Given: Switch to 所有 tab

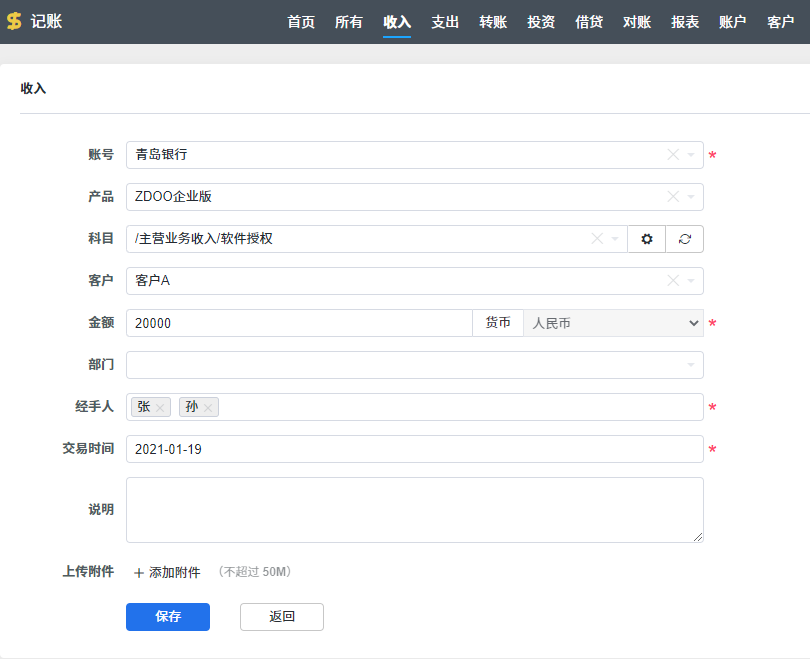Looking at the screenshot, I should click(x=349, y=22).
